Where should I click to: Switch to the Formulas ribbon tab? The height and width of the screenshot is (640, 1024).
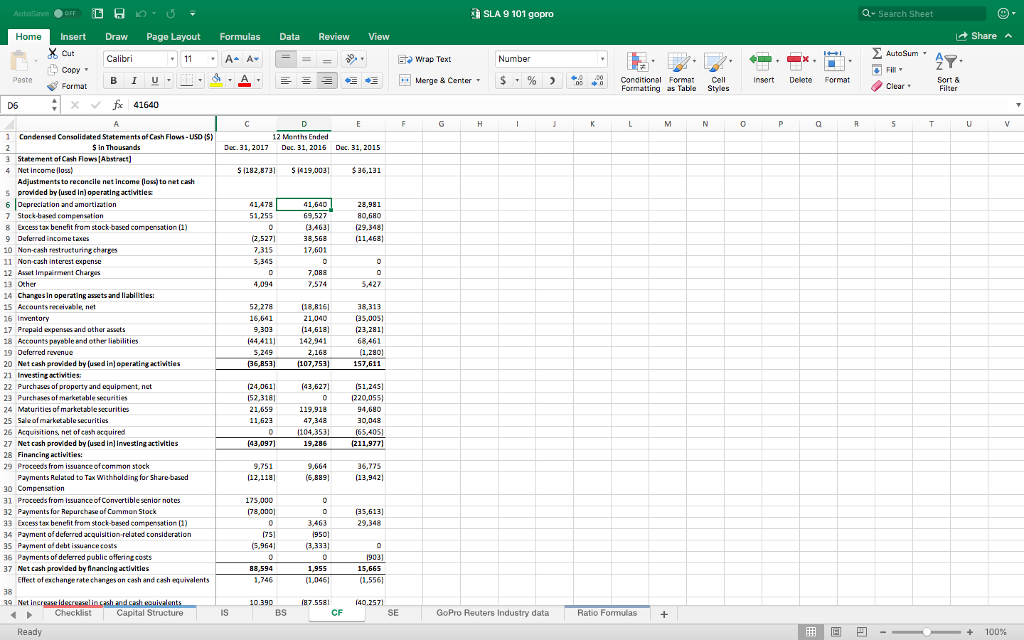(240, 35)
